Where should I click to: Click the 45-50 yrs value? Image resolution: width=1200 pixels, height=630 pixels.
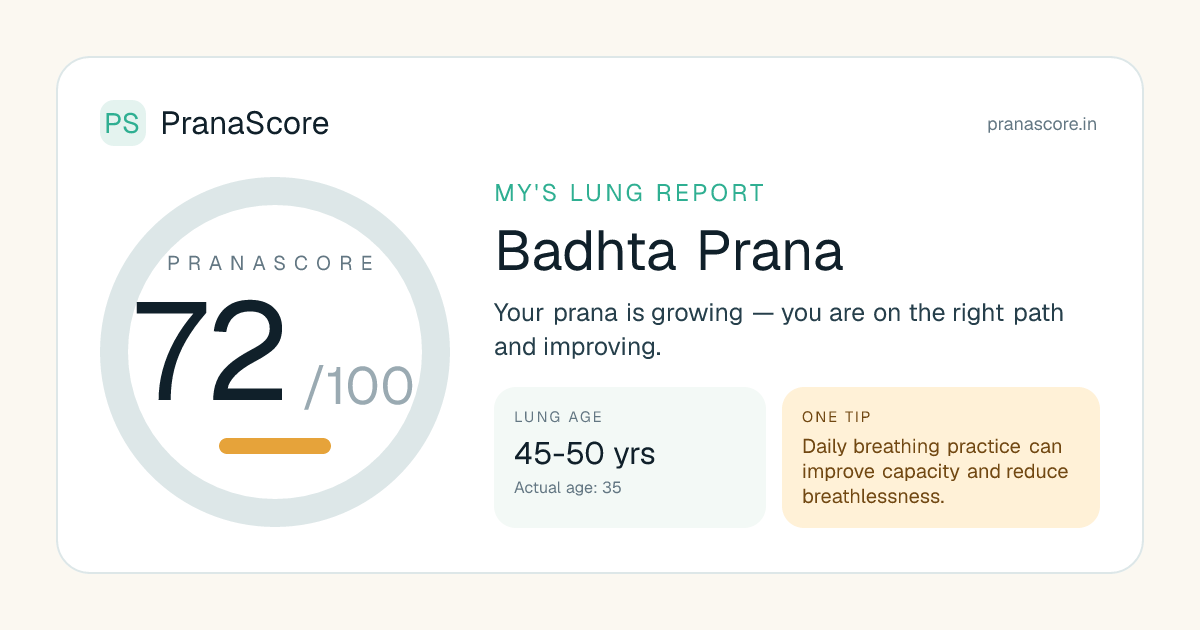584,454
